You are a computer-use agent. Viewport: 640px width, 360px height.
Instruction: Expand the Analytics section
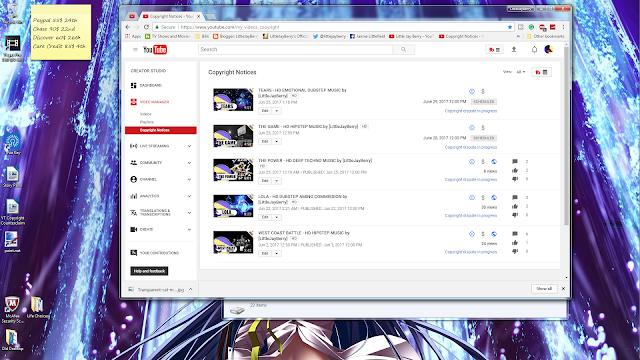click(189, 196)
